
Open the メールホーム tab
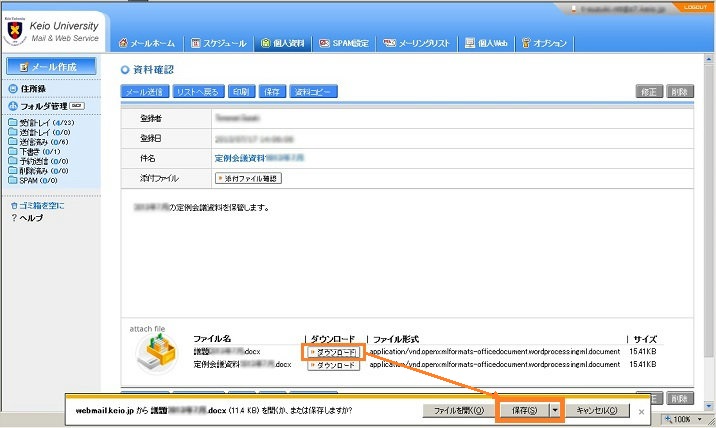[147, 43]
